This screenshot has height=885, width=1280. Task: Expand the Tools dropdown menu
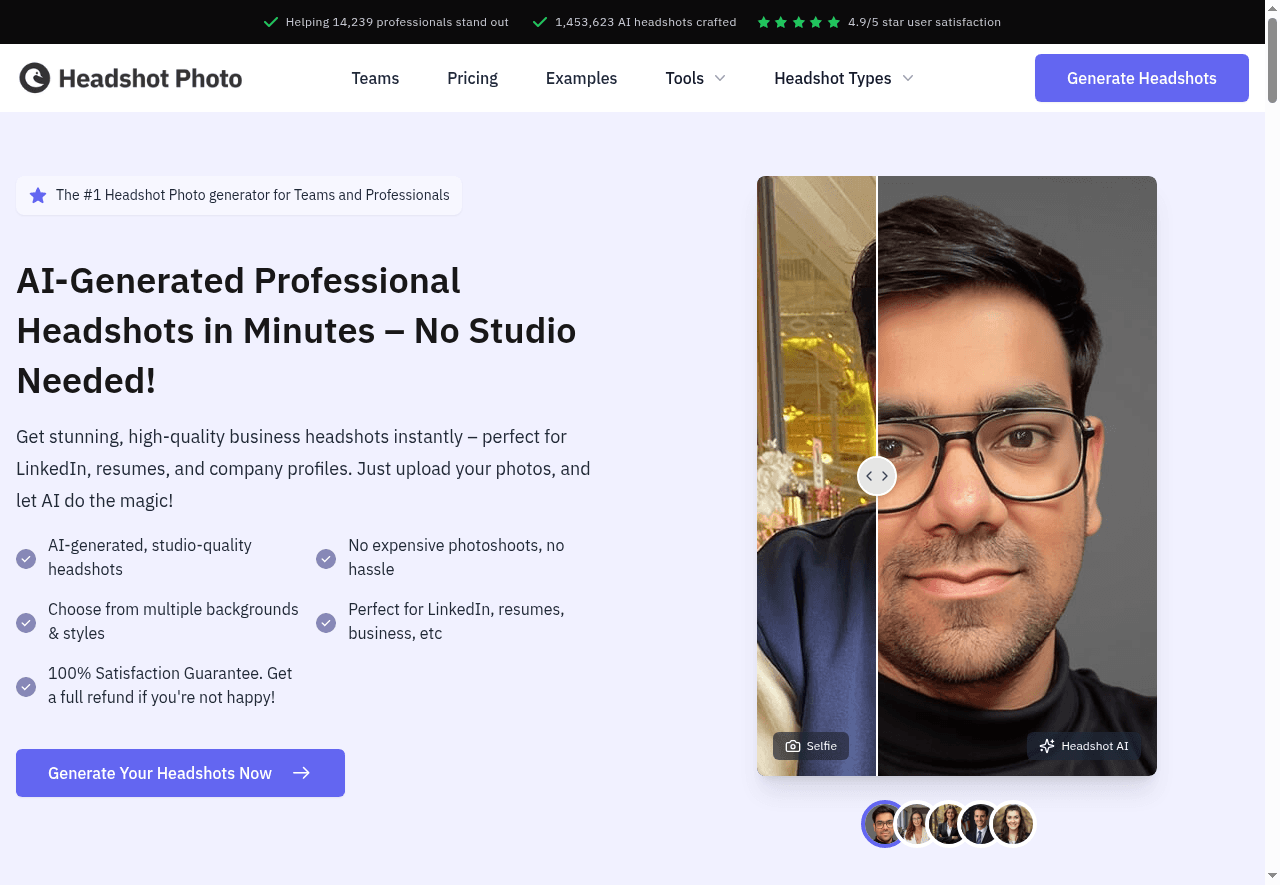[695, 78]
